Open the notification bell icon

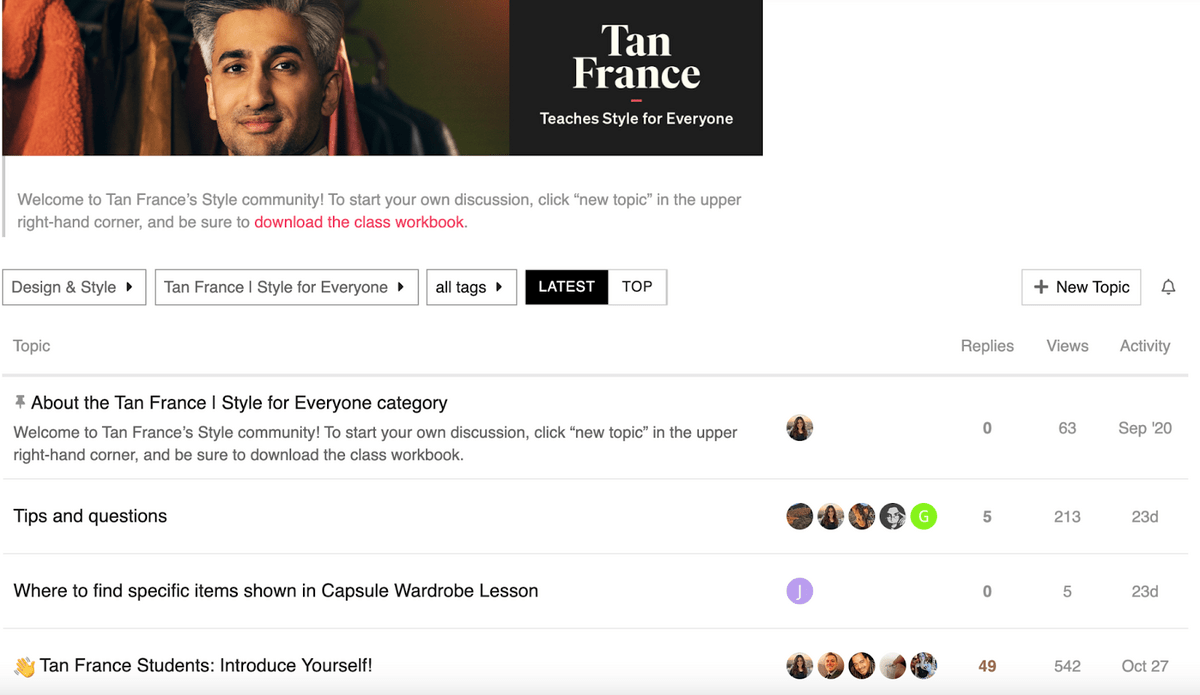(1168, 287)
